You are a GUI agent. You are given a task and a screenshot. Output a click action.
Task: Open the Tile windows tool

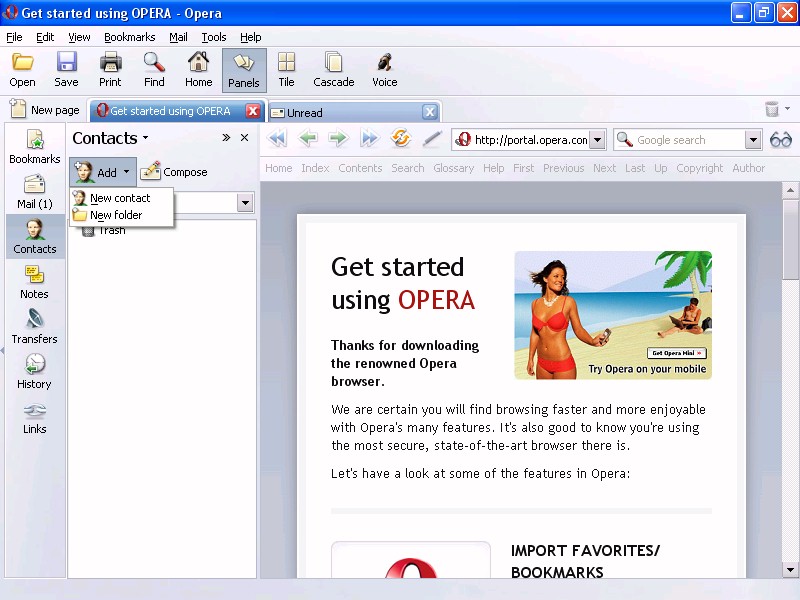click(x=286, y=70)
